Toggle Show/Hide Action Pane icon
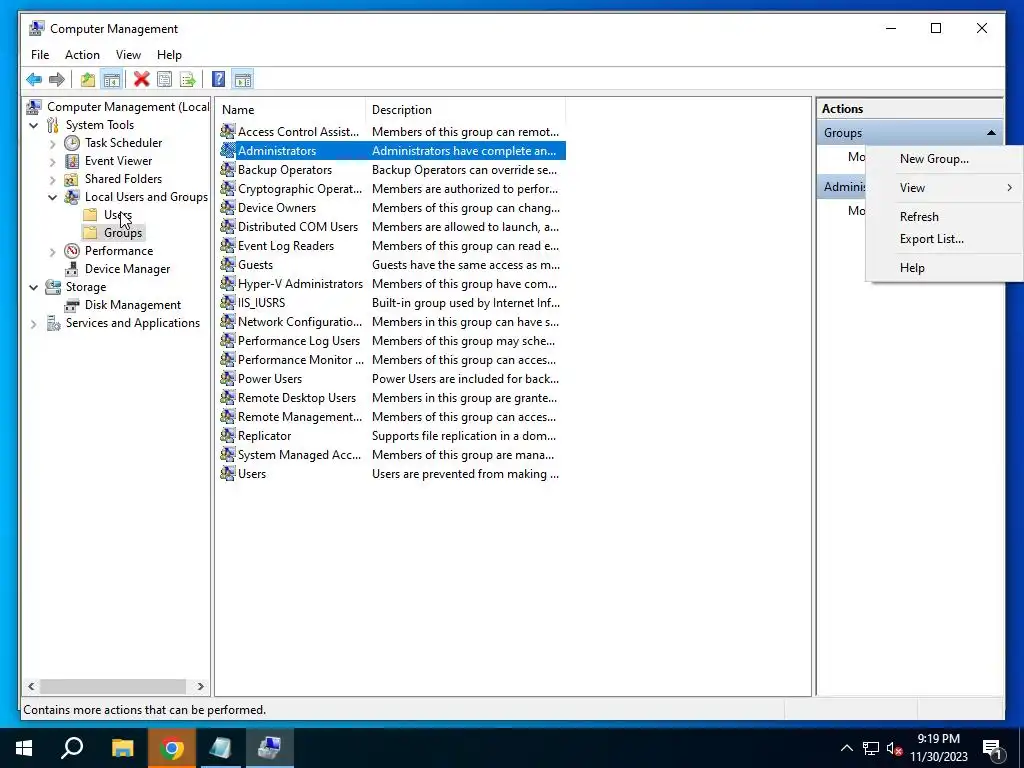The height and width of the screenshot is (768, 1024). [243, 80]
